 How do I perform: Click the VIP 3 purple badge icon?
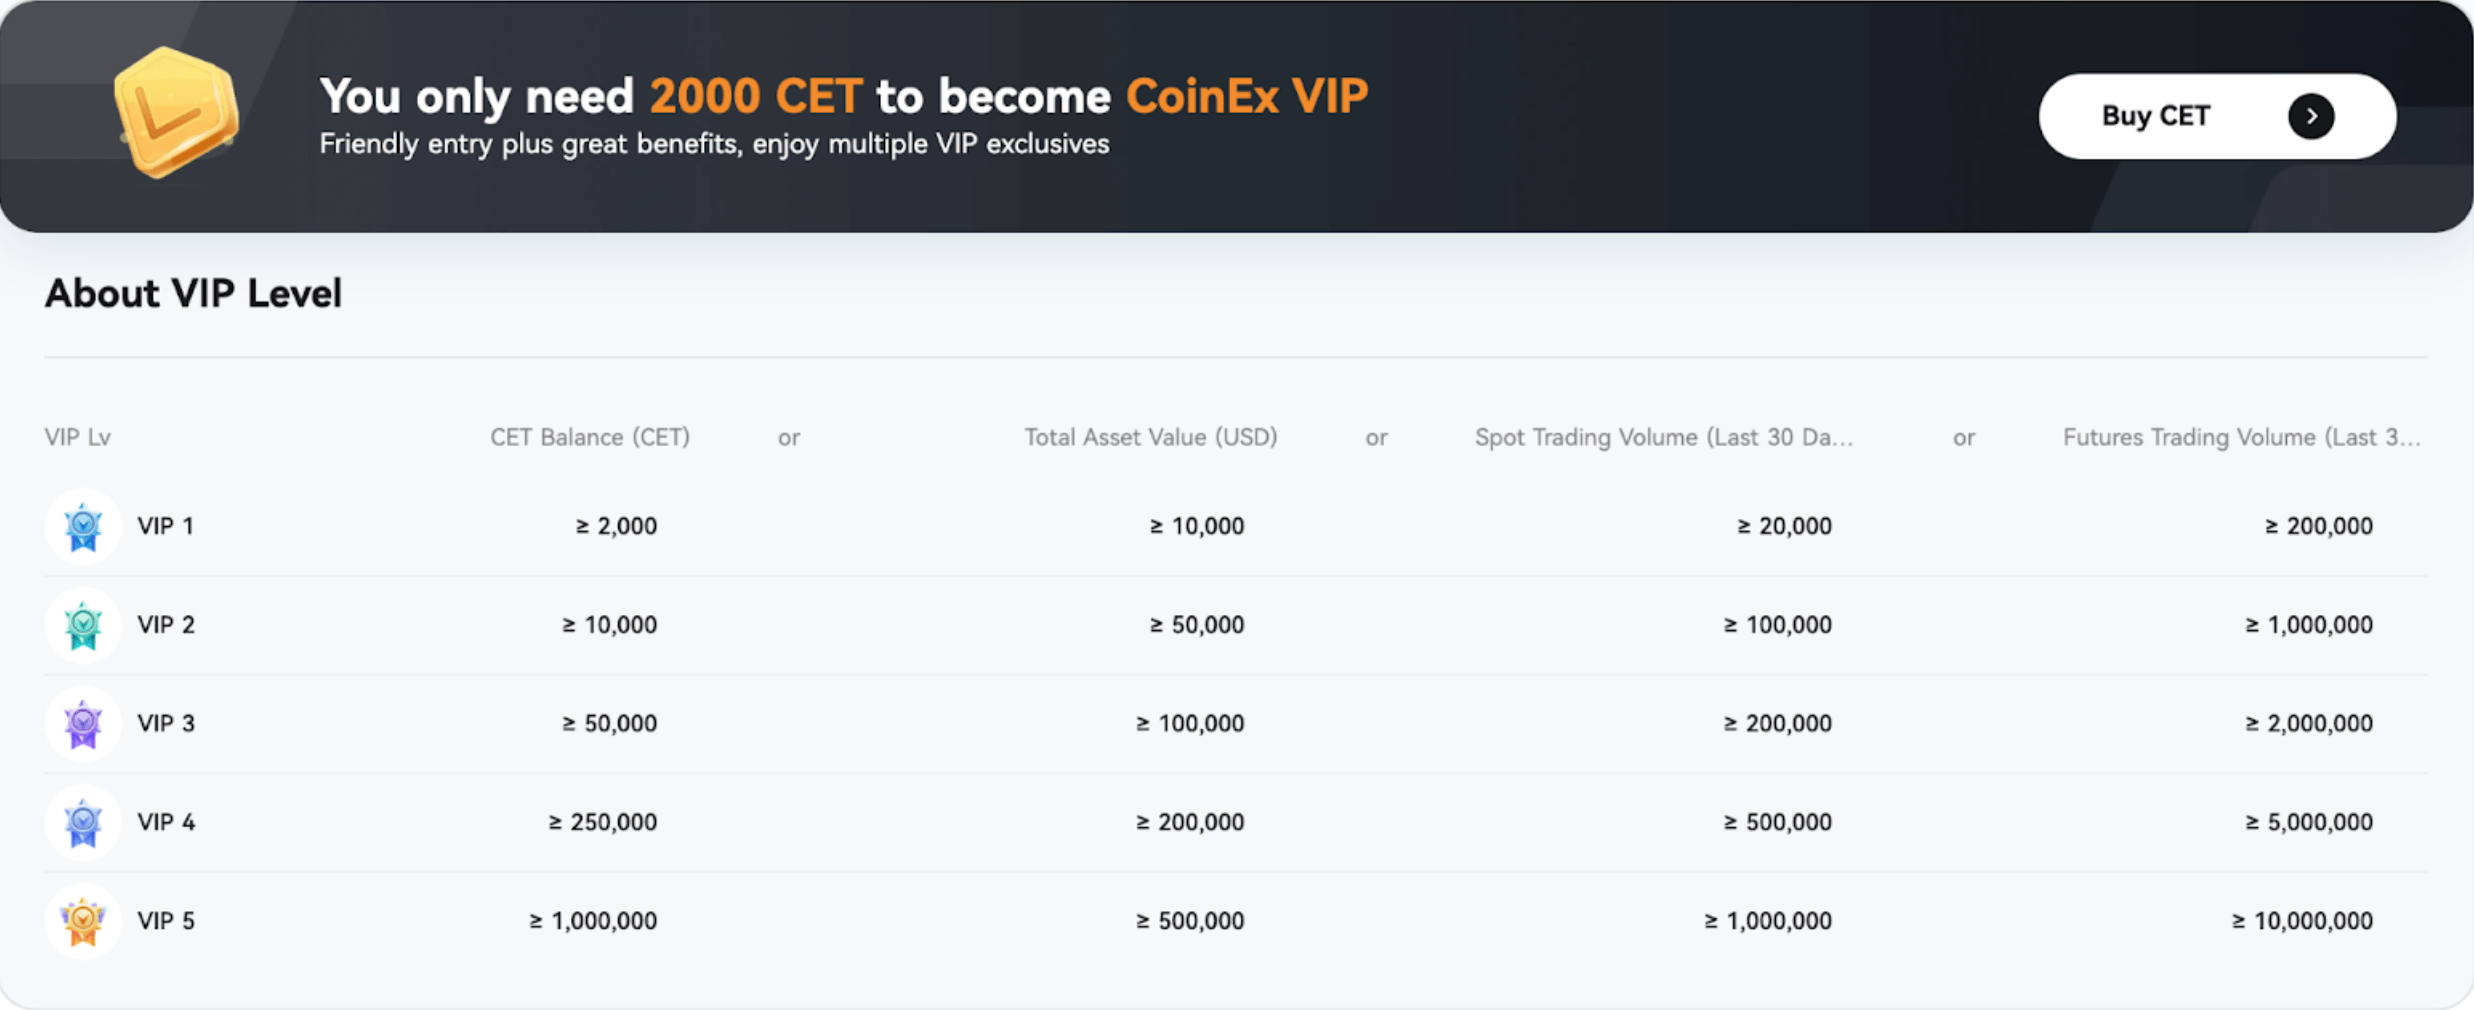pyautogui.click(x=83, y=724)
